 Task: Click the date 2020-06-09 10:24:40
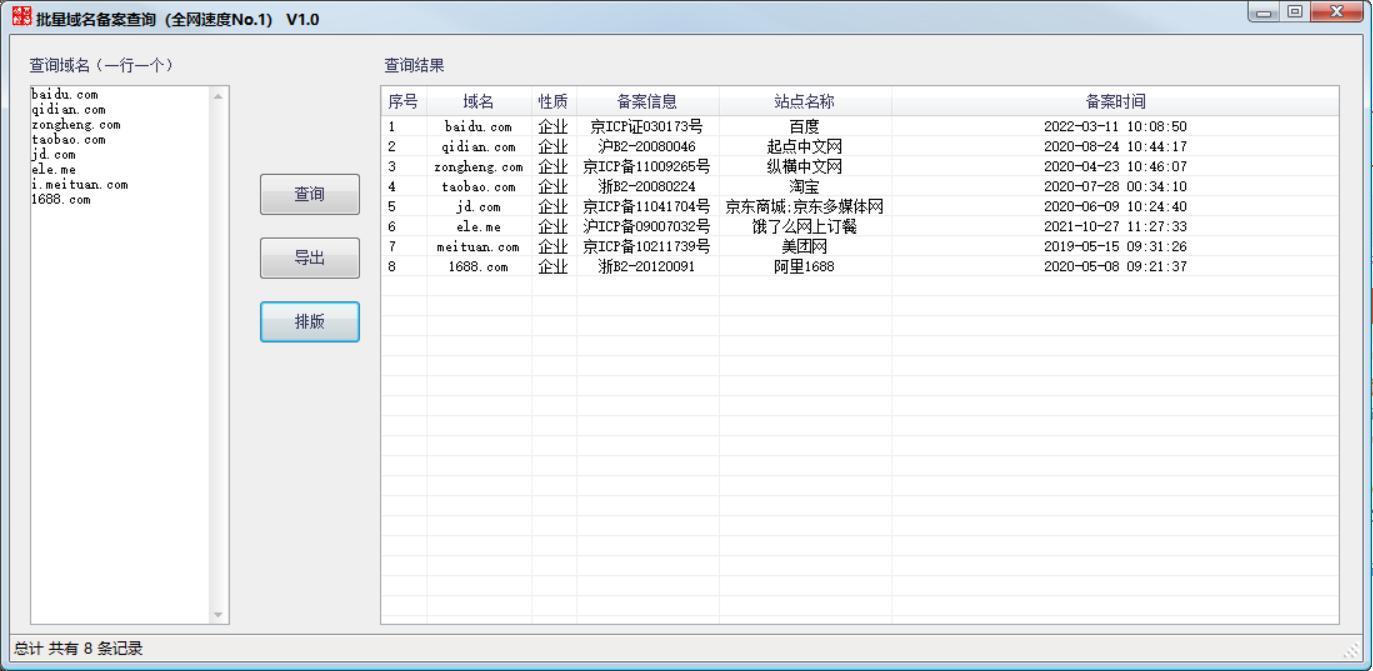(1115, 207)
